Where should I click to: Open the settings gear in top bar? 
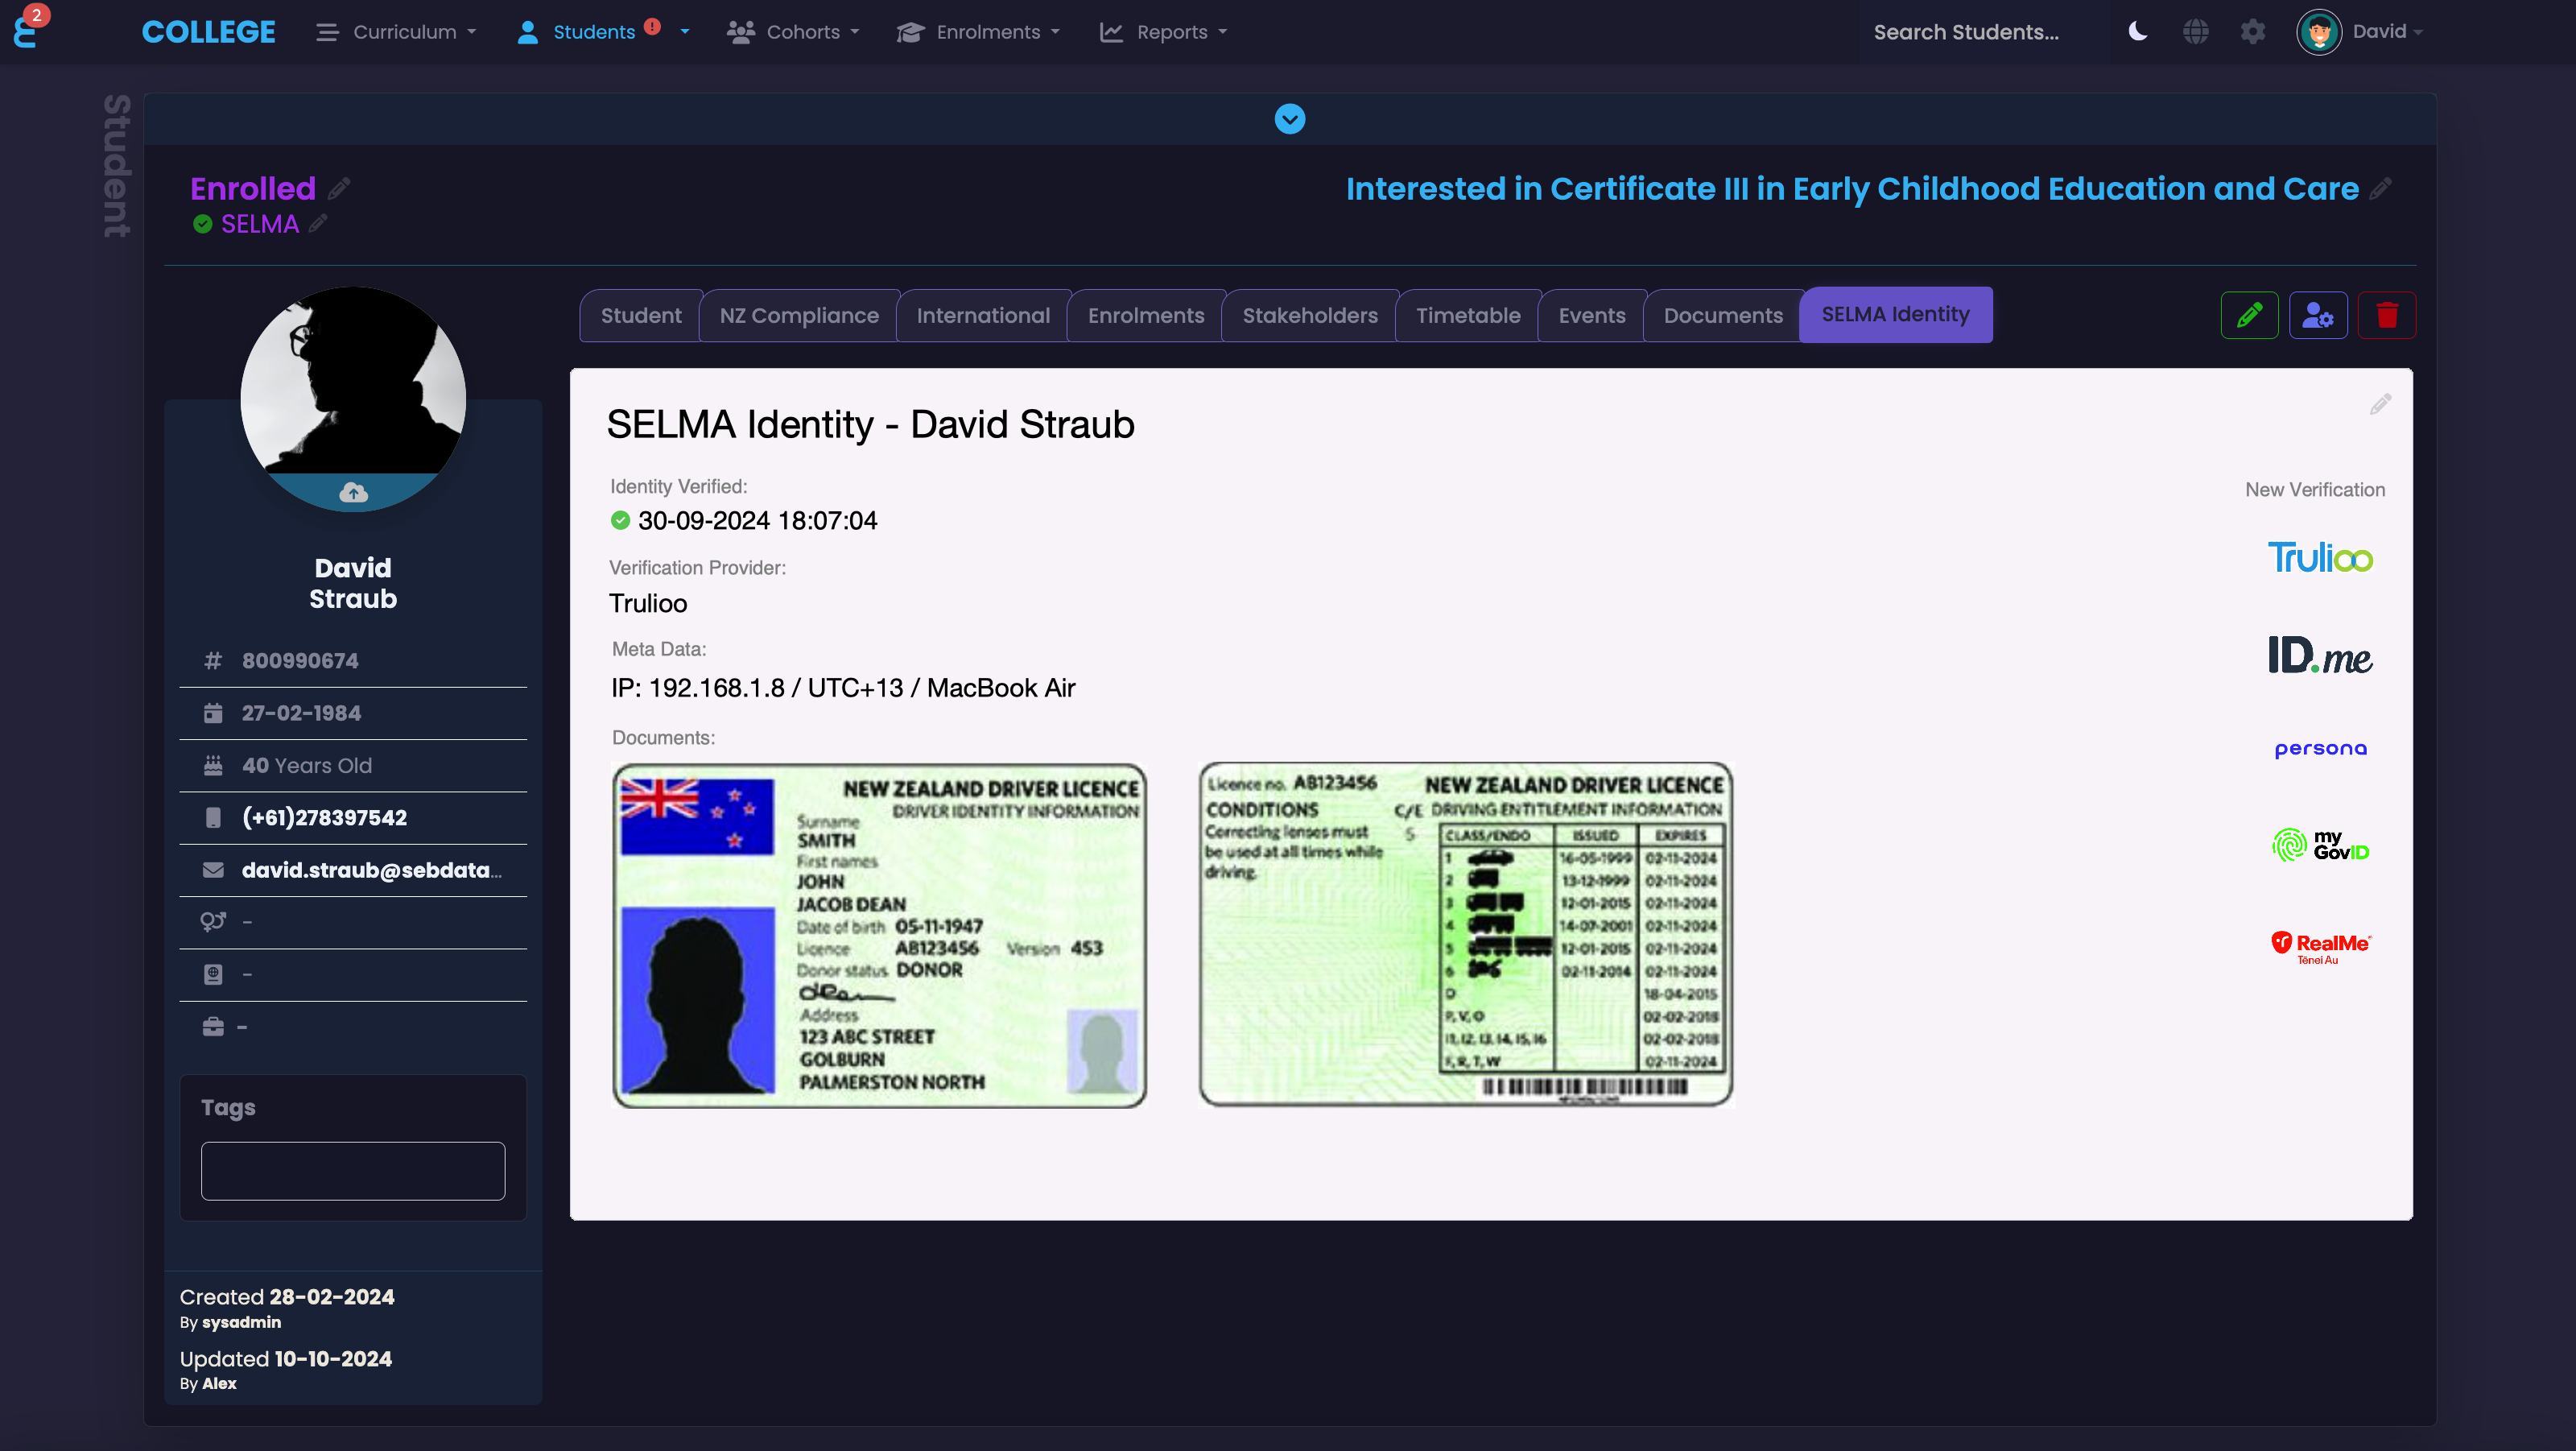pyautogui.click(x=2252, y=32)
